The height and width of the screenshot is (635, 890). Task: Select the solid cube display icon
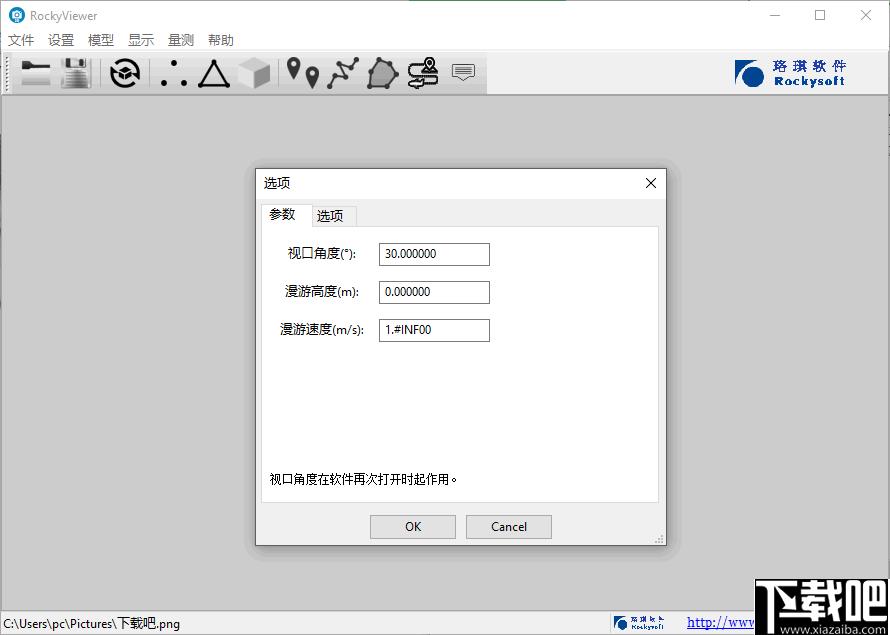[254, 74]
